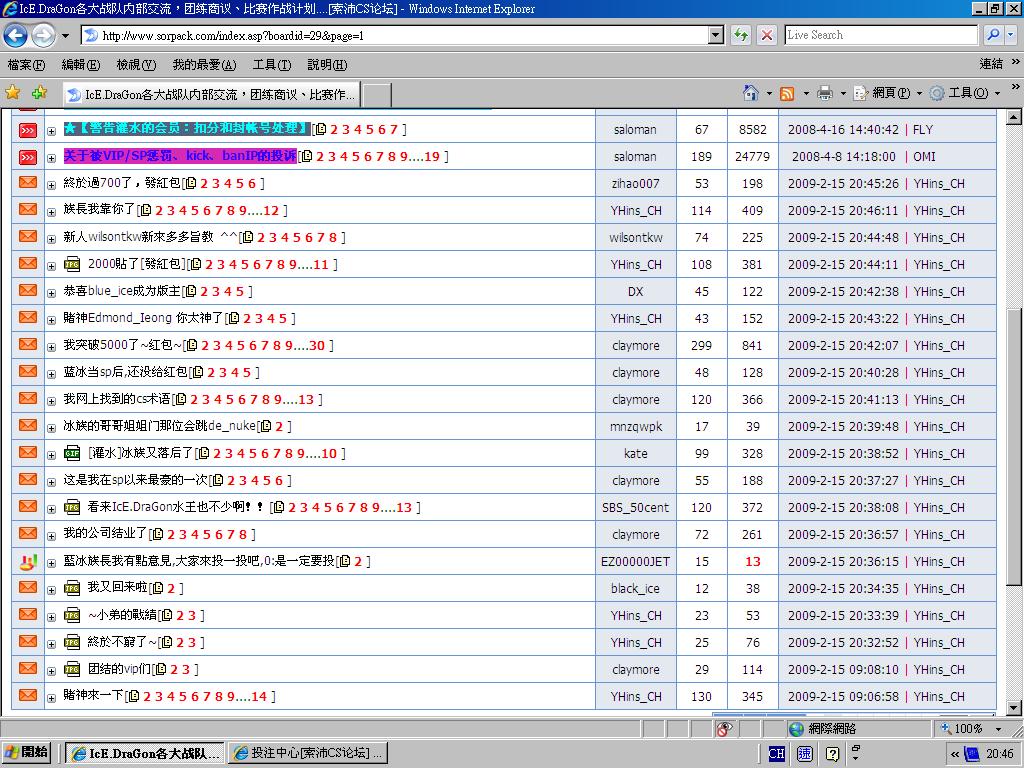Go to page 30 of '我突破5000了~紅包~' thread

pyautogui.click(x=317, y=345)
